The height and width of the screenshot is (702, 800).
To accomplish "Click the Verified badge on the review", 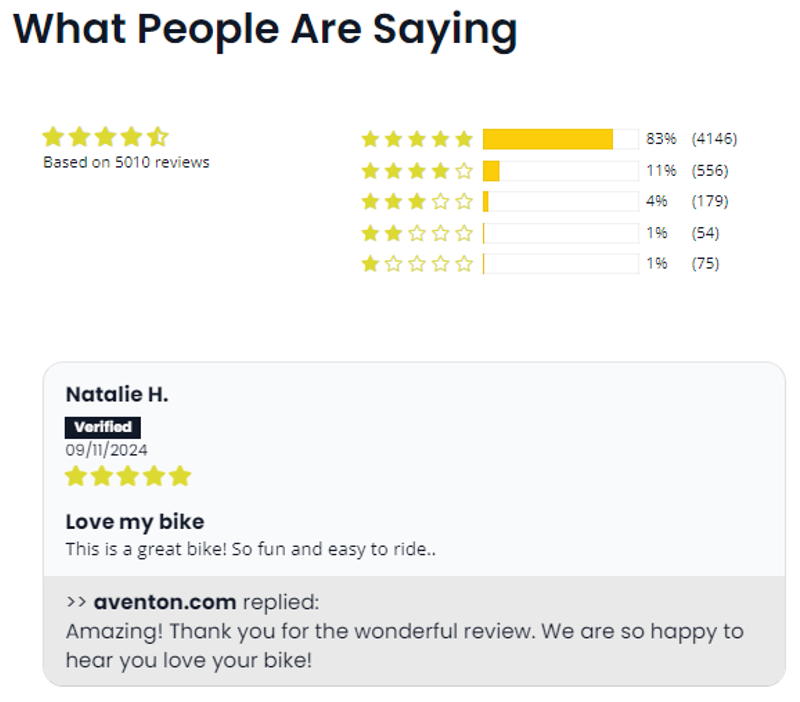I will [x=103, y=427].
